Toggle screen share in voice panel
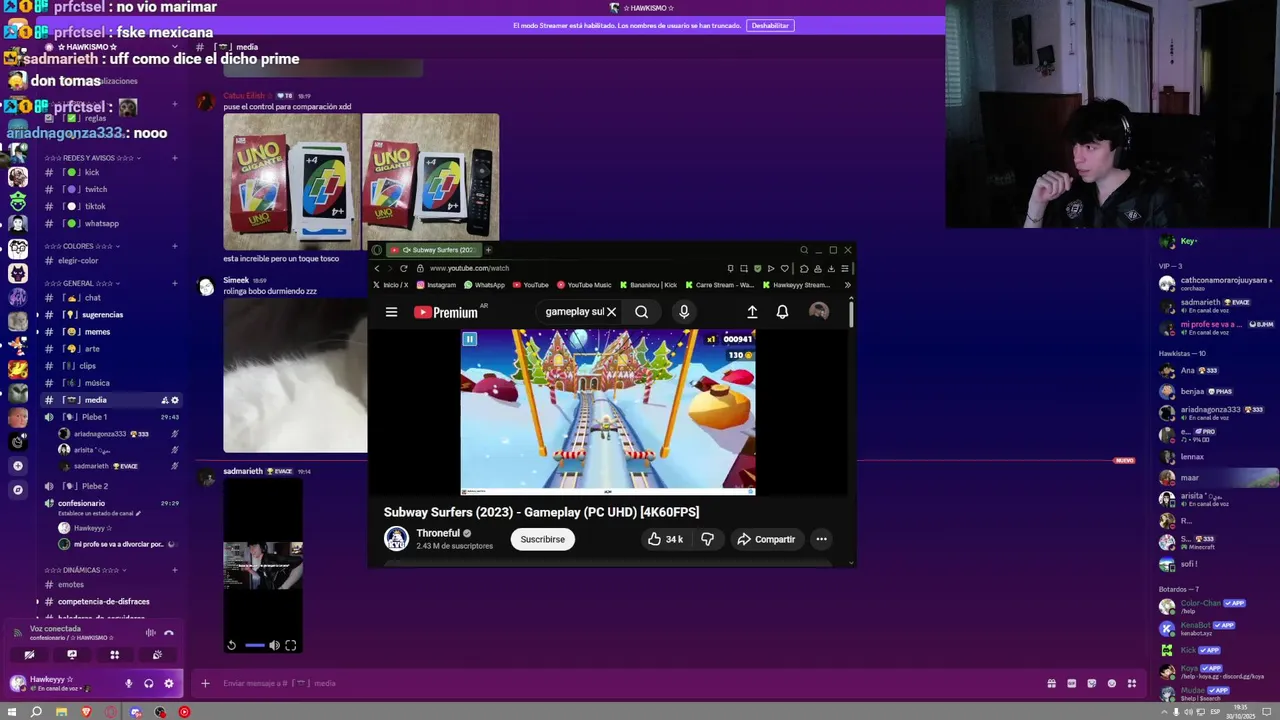Viewport: 1280px width, 720px height. pyautogui.click(x=72, y=655)
